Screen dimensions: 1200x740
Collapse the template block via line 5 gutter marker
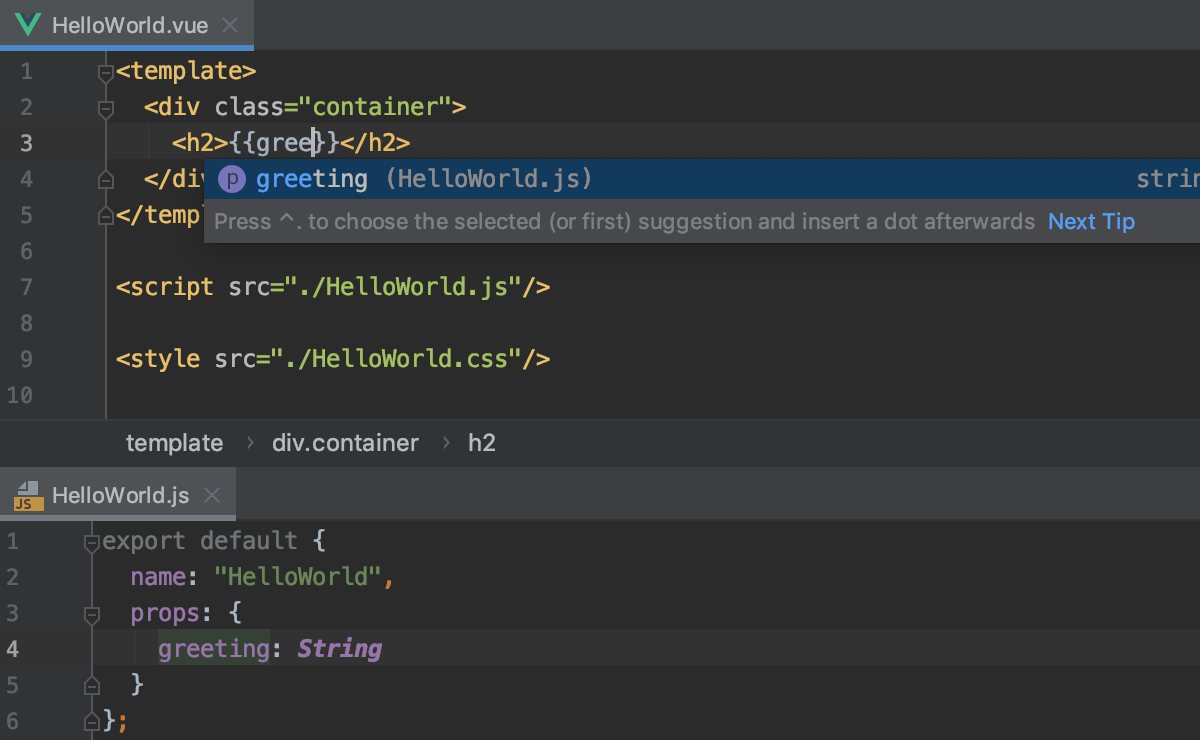point(105,214)
